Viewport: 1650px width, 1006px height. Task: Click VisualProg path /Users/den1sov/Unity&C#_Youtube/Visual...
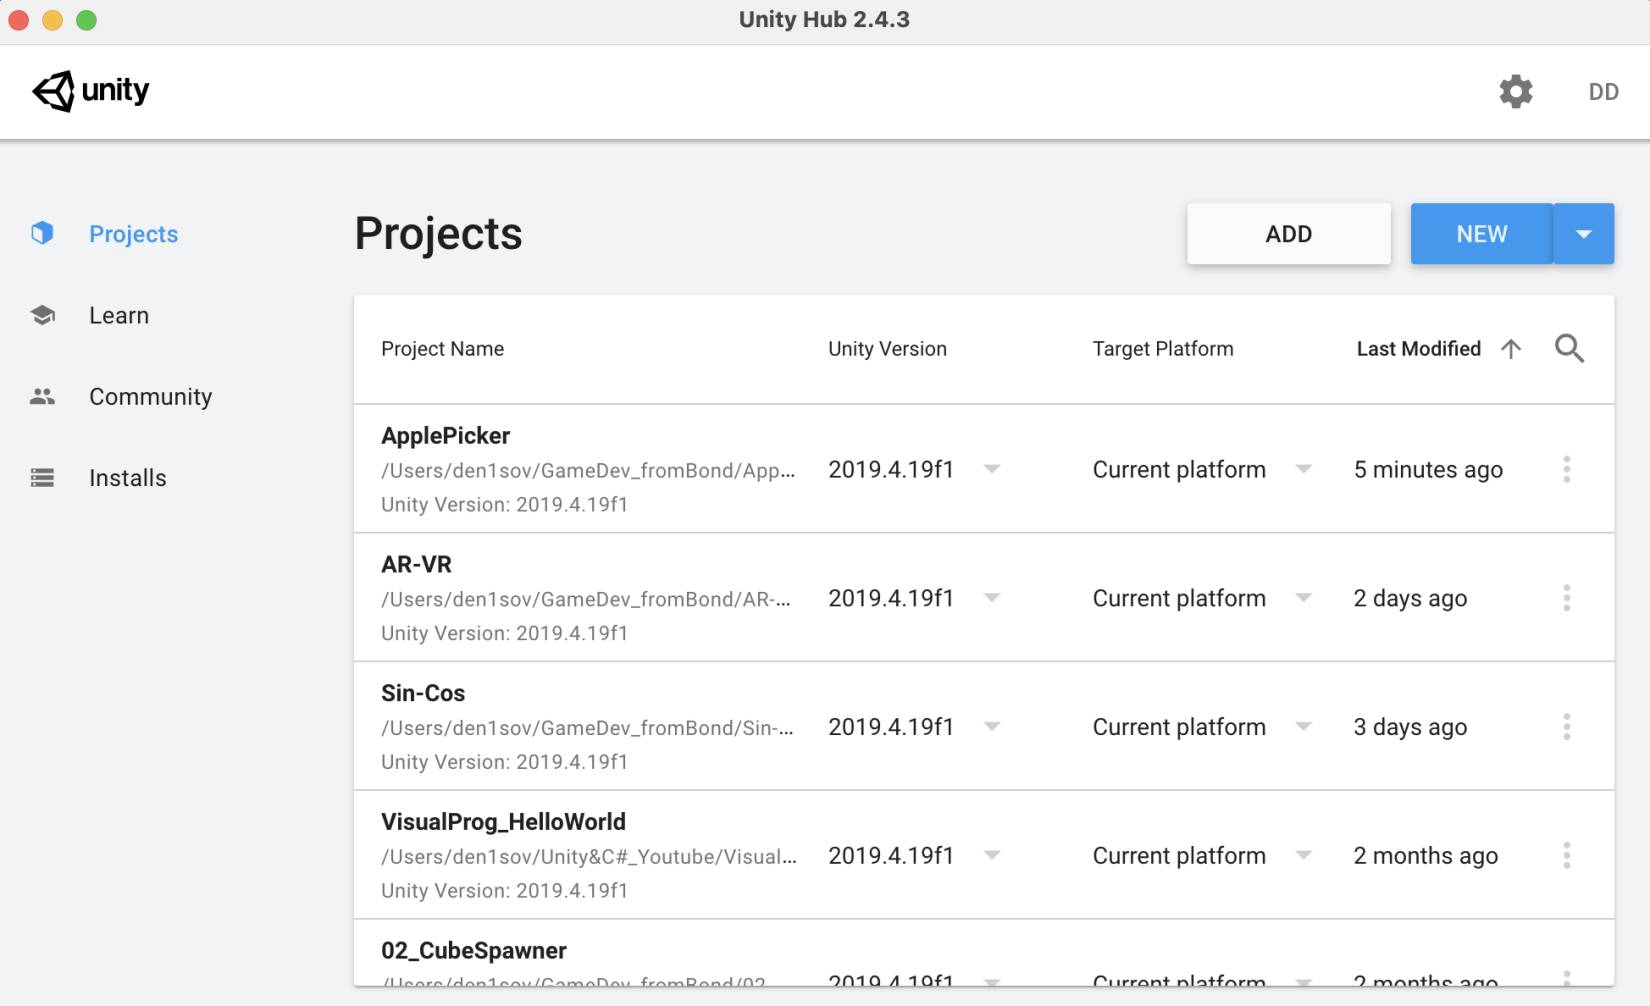pos(589,857)
